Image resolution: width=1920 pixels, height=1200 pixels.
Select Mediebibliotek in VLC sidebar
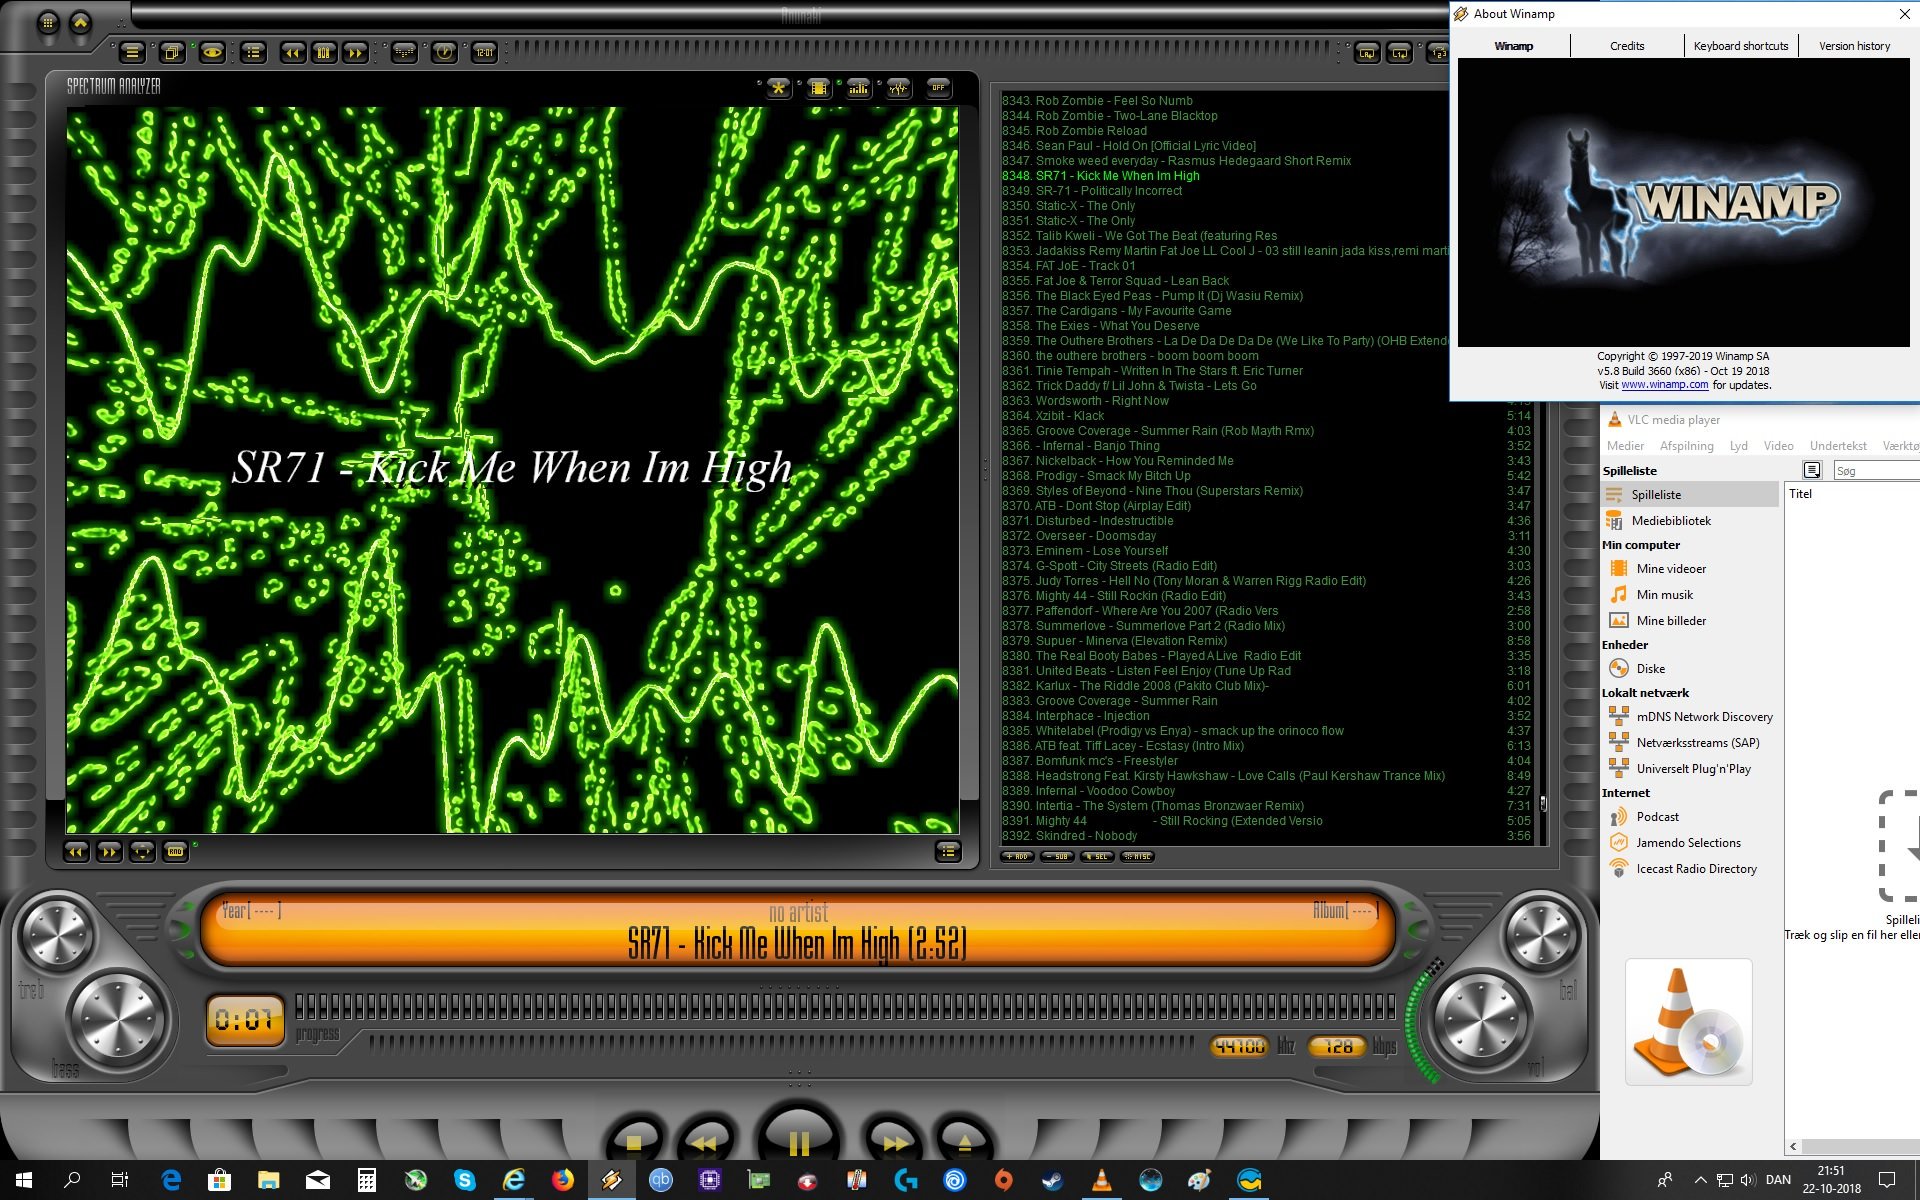click(1670, 521)
